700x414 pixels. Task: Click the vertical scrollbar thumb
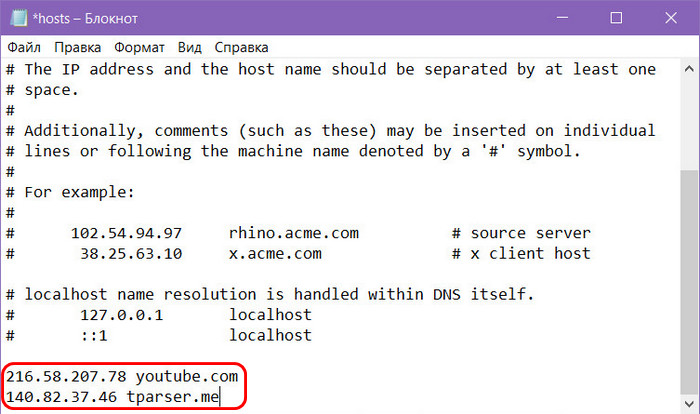click(x=689, y=281)
